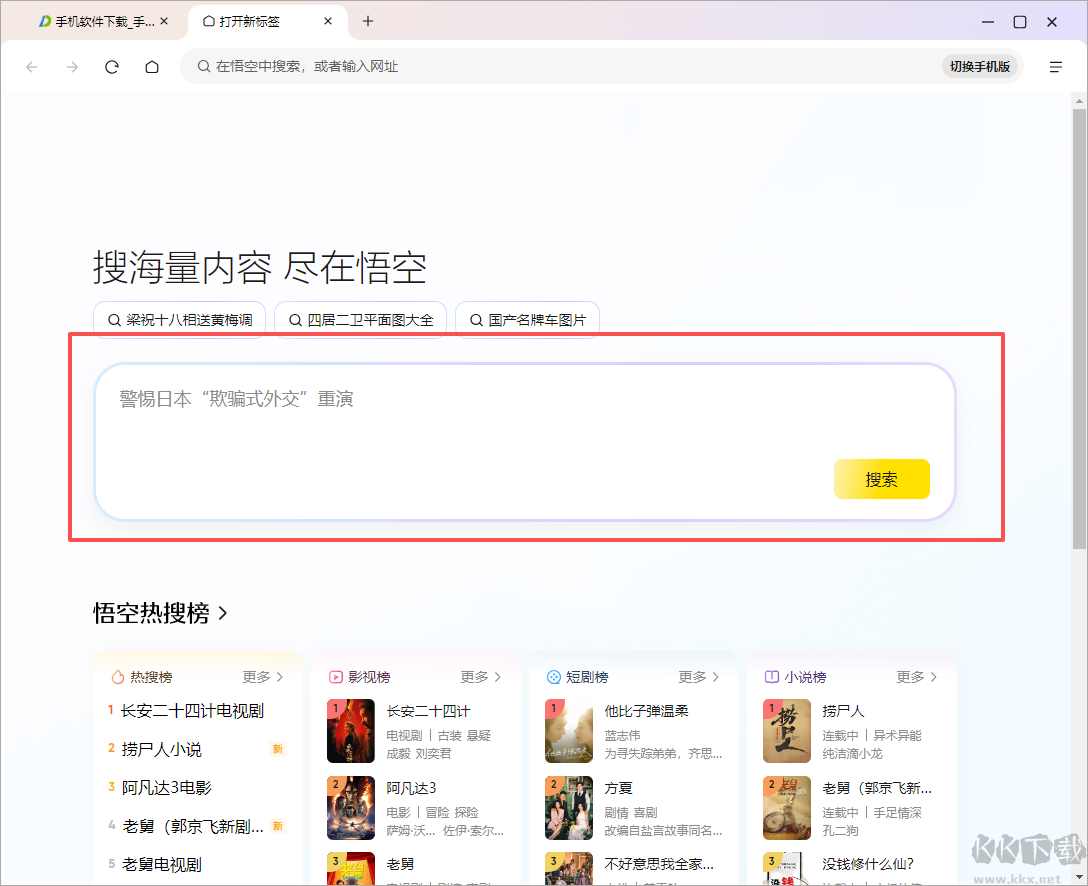Click the 小说榜 book icon
This screenshot has height=886, width=1088.
pyautogui.click(x=772, y=677)
